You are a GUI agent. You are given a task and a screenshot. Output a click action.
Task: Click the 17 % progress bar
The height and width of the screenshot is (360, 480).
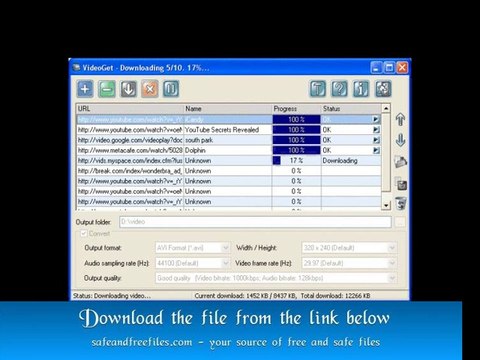[x=296, y=161]
